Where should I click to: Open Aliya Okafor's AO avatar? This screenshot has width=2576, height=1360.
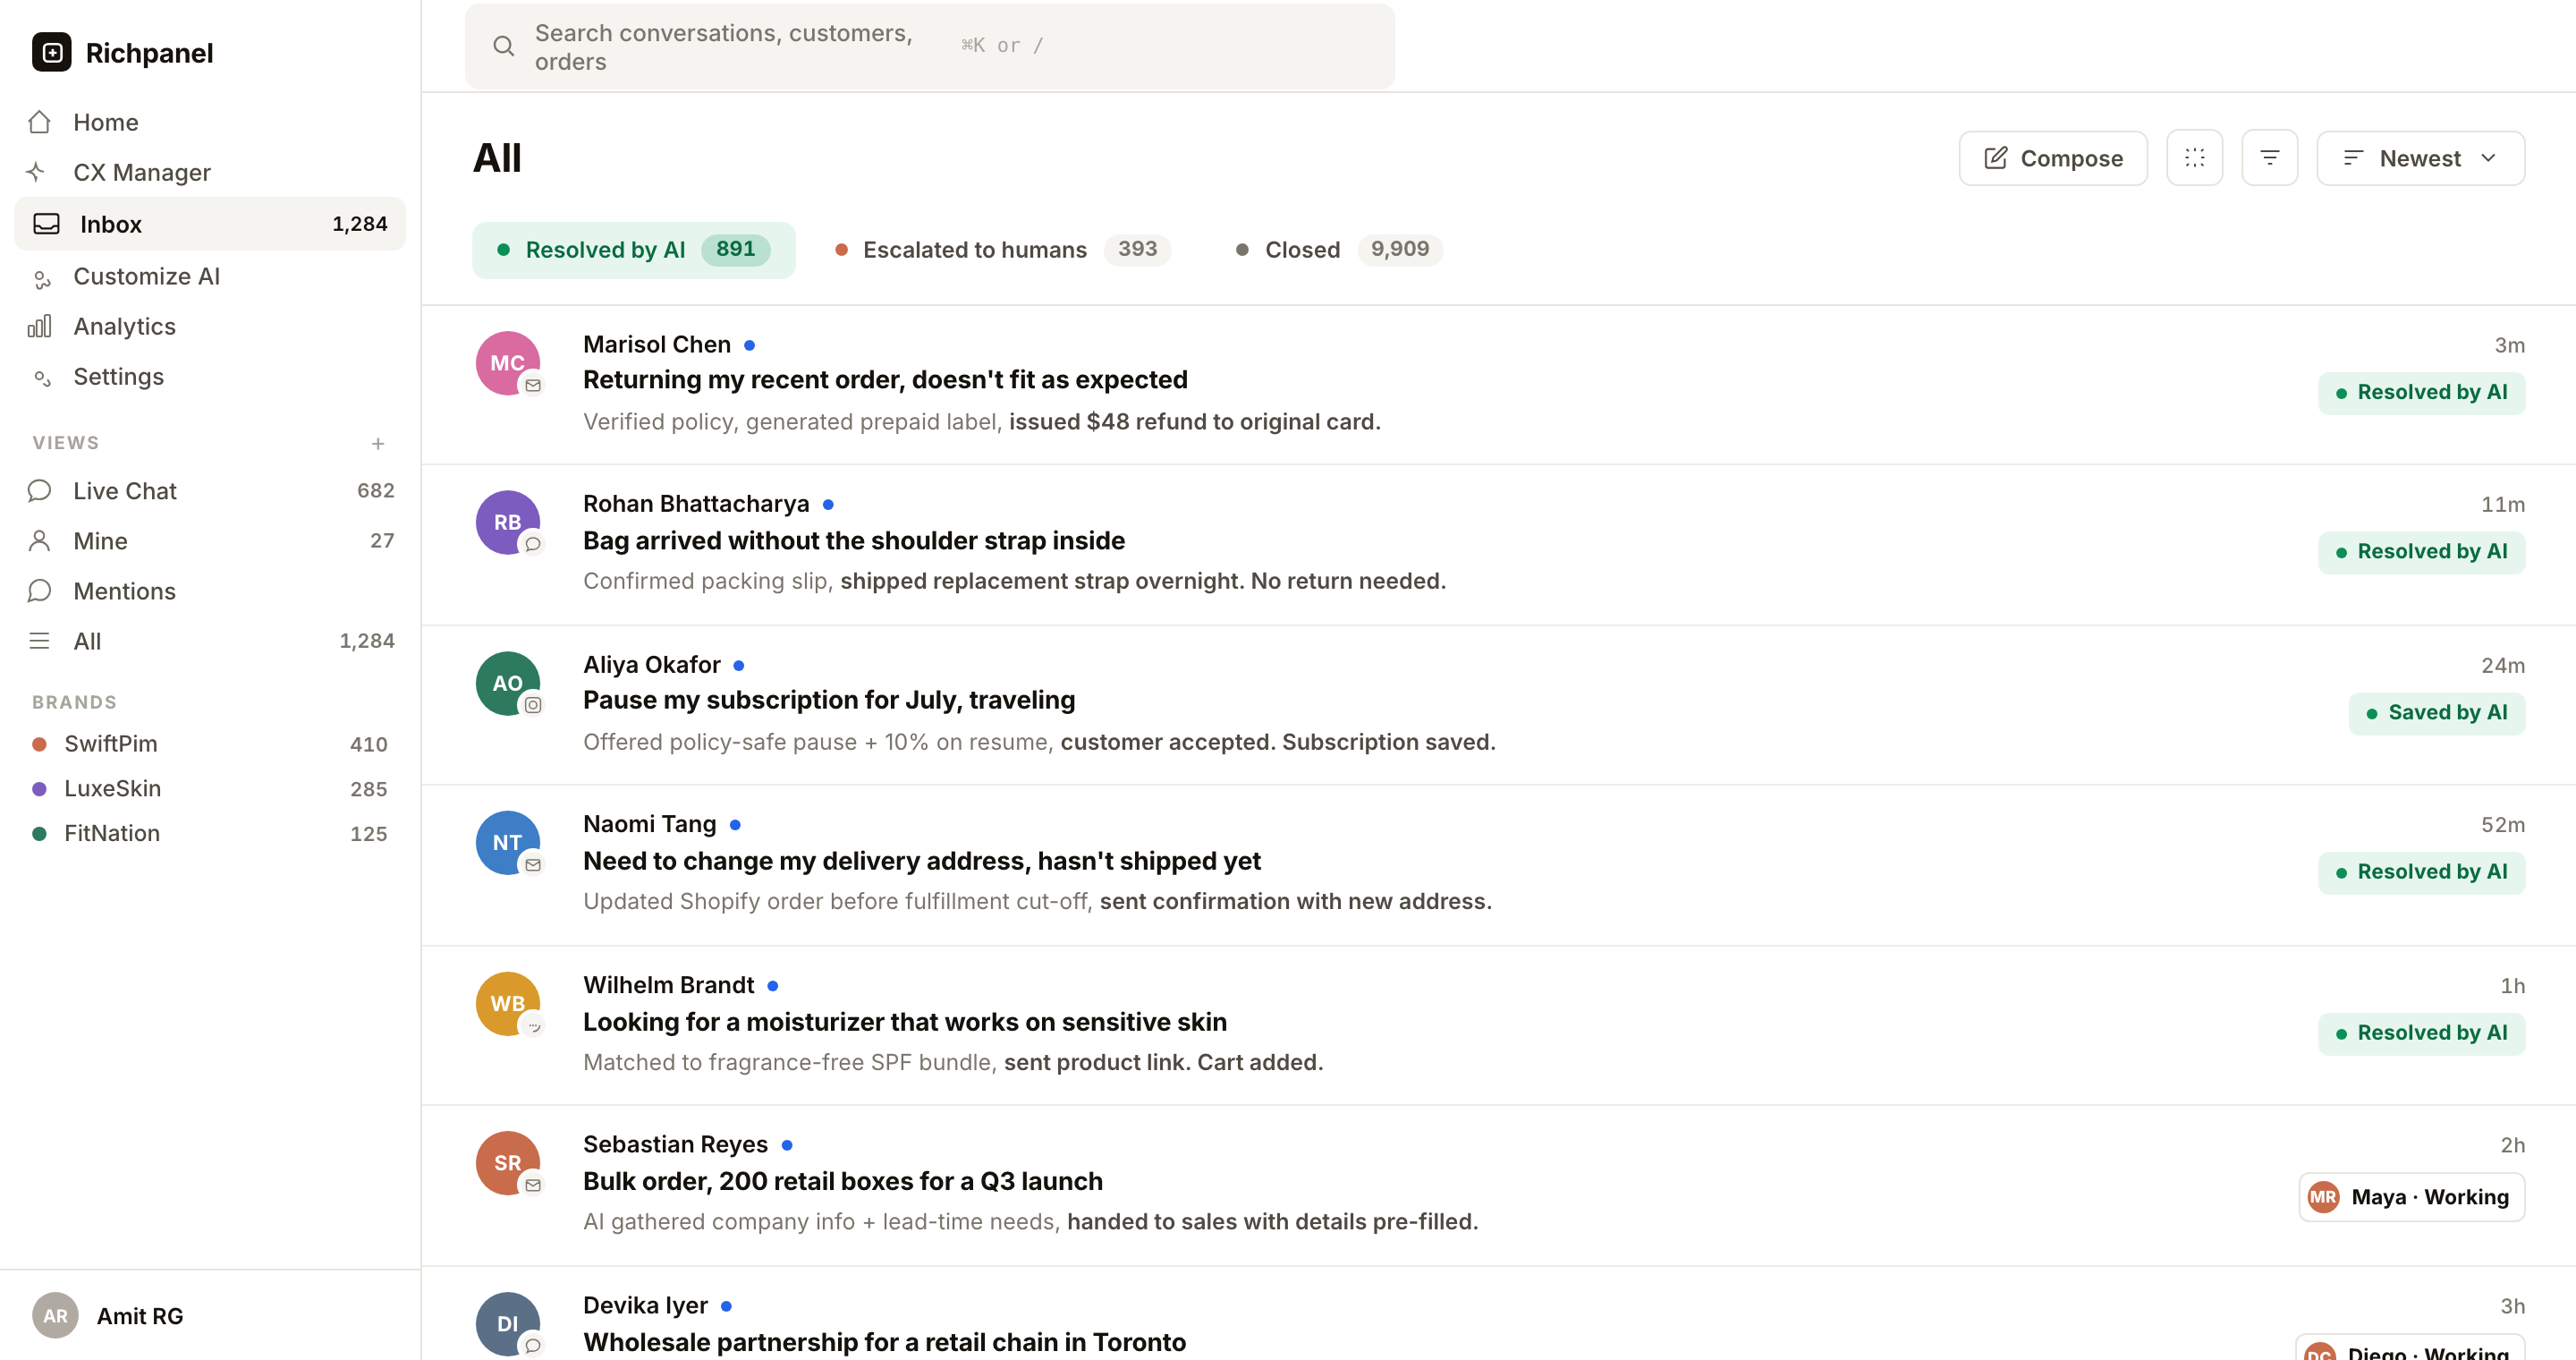coord(508,683)
